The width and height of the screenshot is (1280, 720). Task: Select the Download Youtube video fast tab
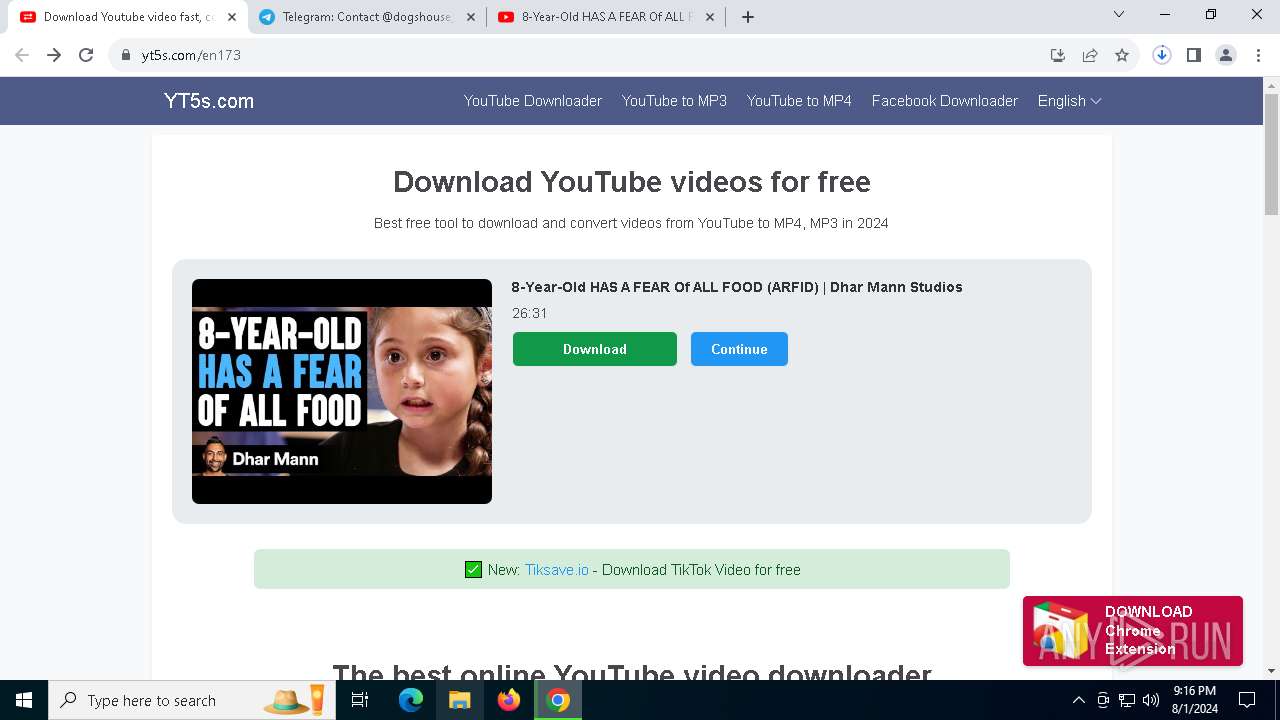point(128,17)
